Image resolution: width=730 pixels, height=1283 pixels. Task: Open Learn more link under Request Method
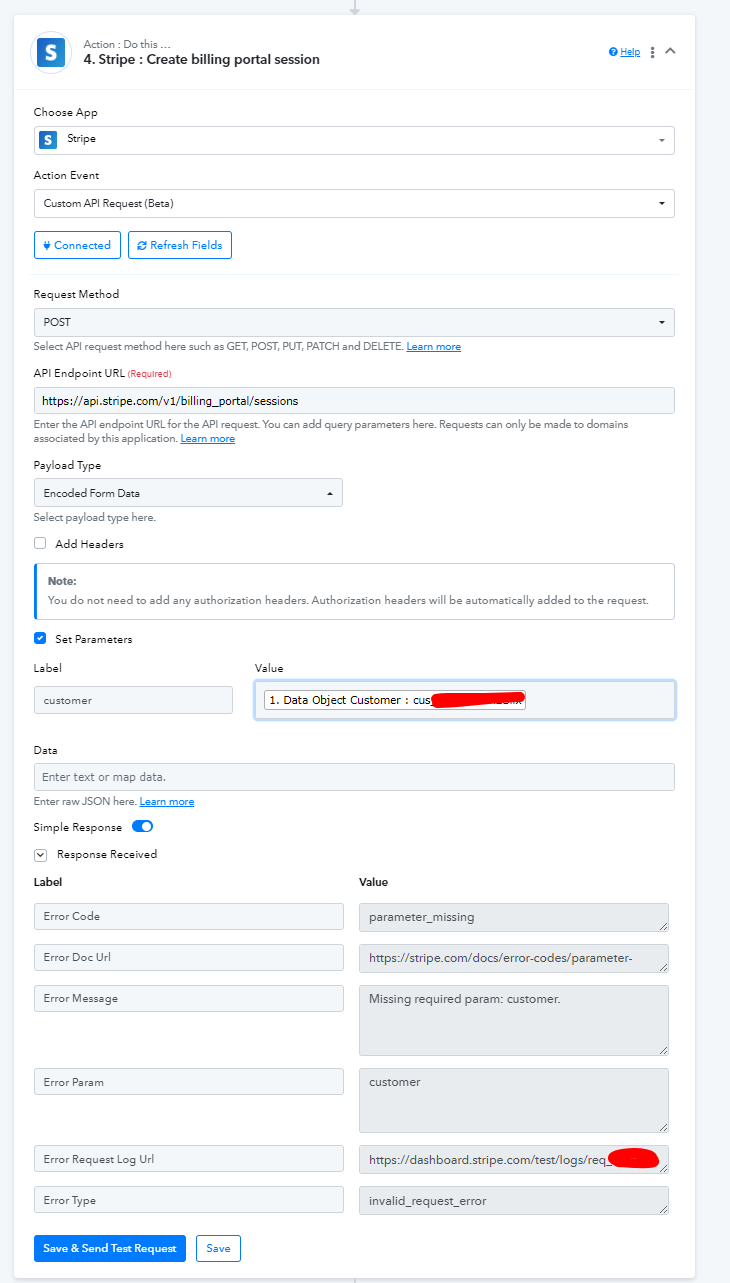tap(433, 346)
